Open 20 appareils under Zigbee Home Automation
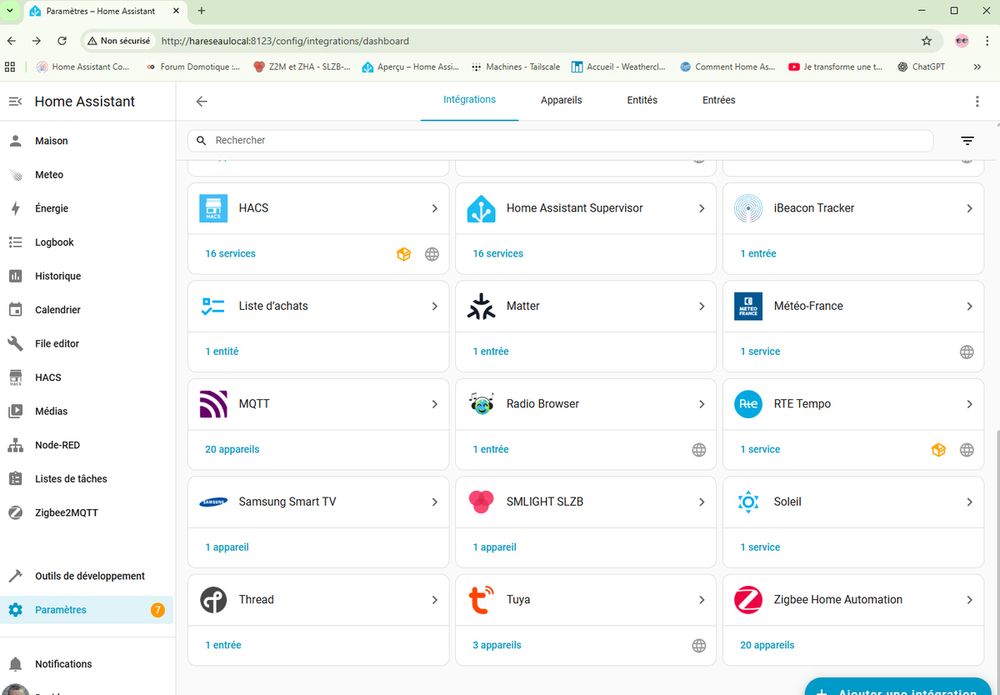Viewport: 1000px width, 695px height. [x=767, y=645]
